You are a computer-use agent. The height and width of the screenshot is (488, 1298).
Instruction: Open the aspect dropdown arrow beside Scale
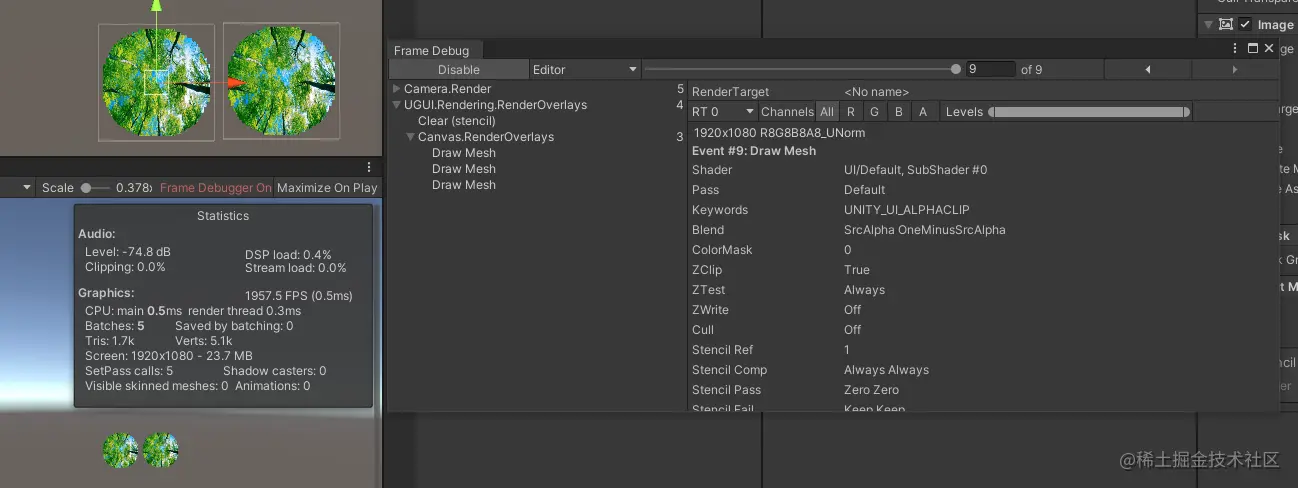pos(27,187)
